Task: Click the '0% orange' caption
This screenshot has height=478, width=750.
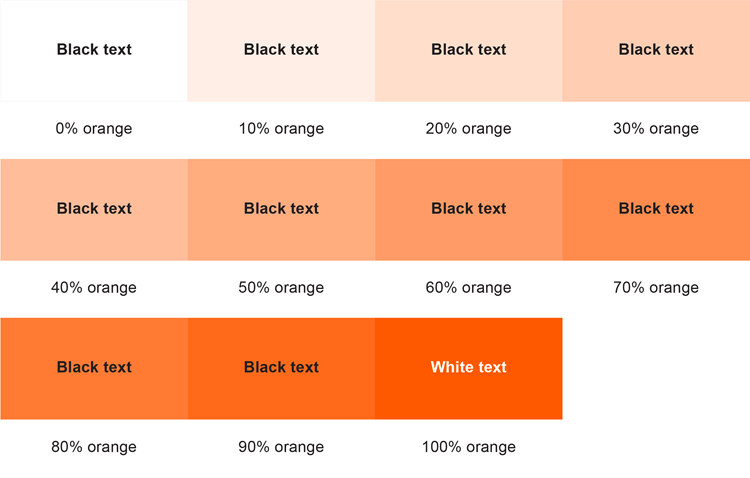Action: (x=94, y=129)
